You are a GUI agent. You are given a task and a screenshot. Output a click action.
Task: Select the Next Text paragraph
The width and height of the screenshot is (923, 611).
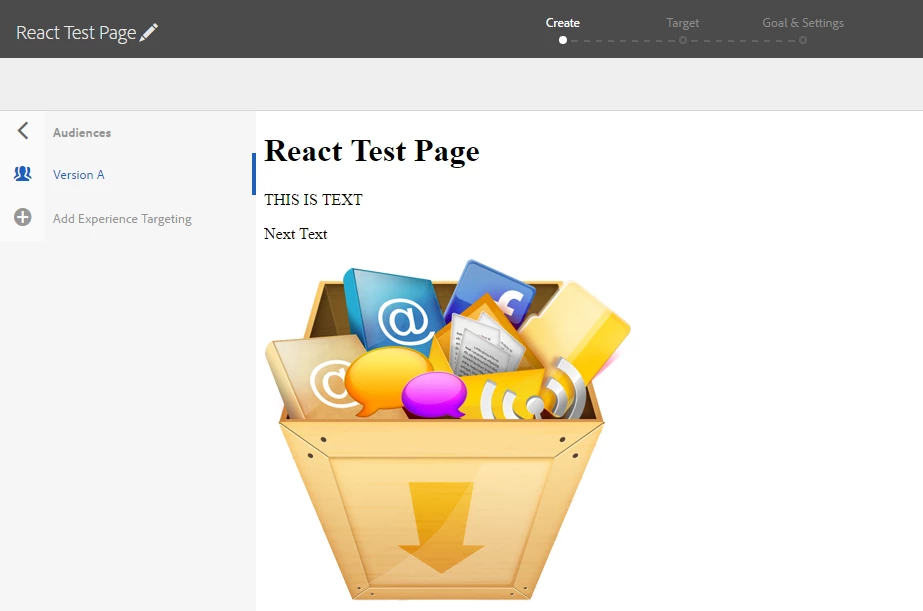click(296, 234)
